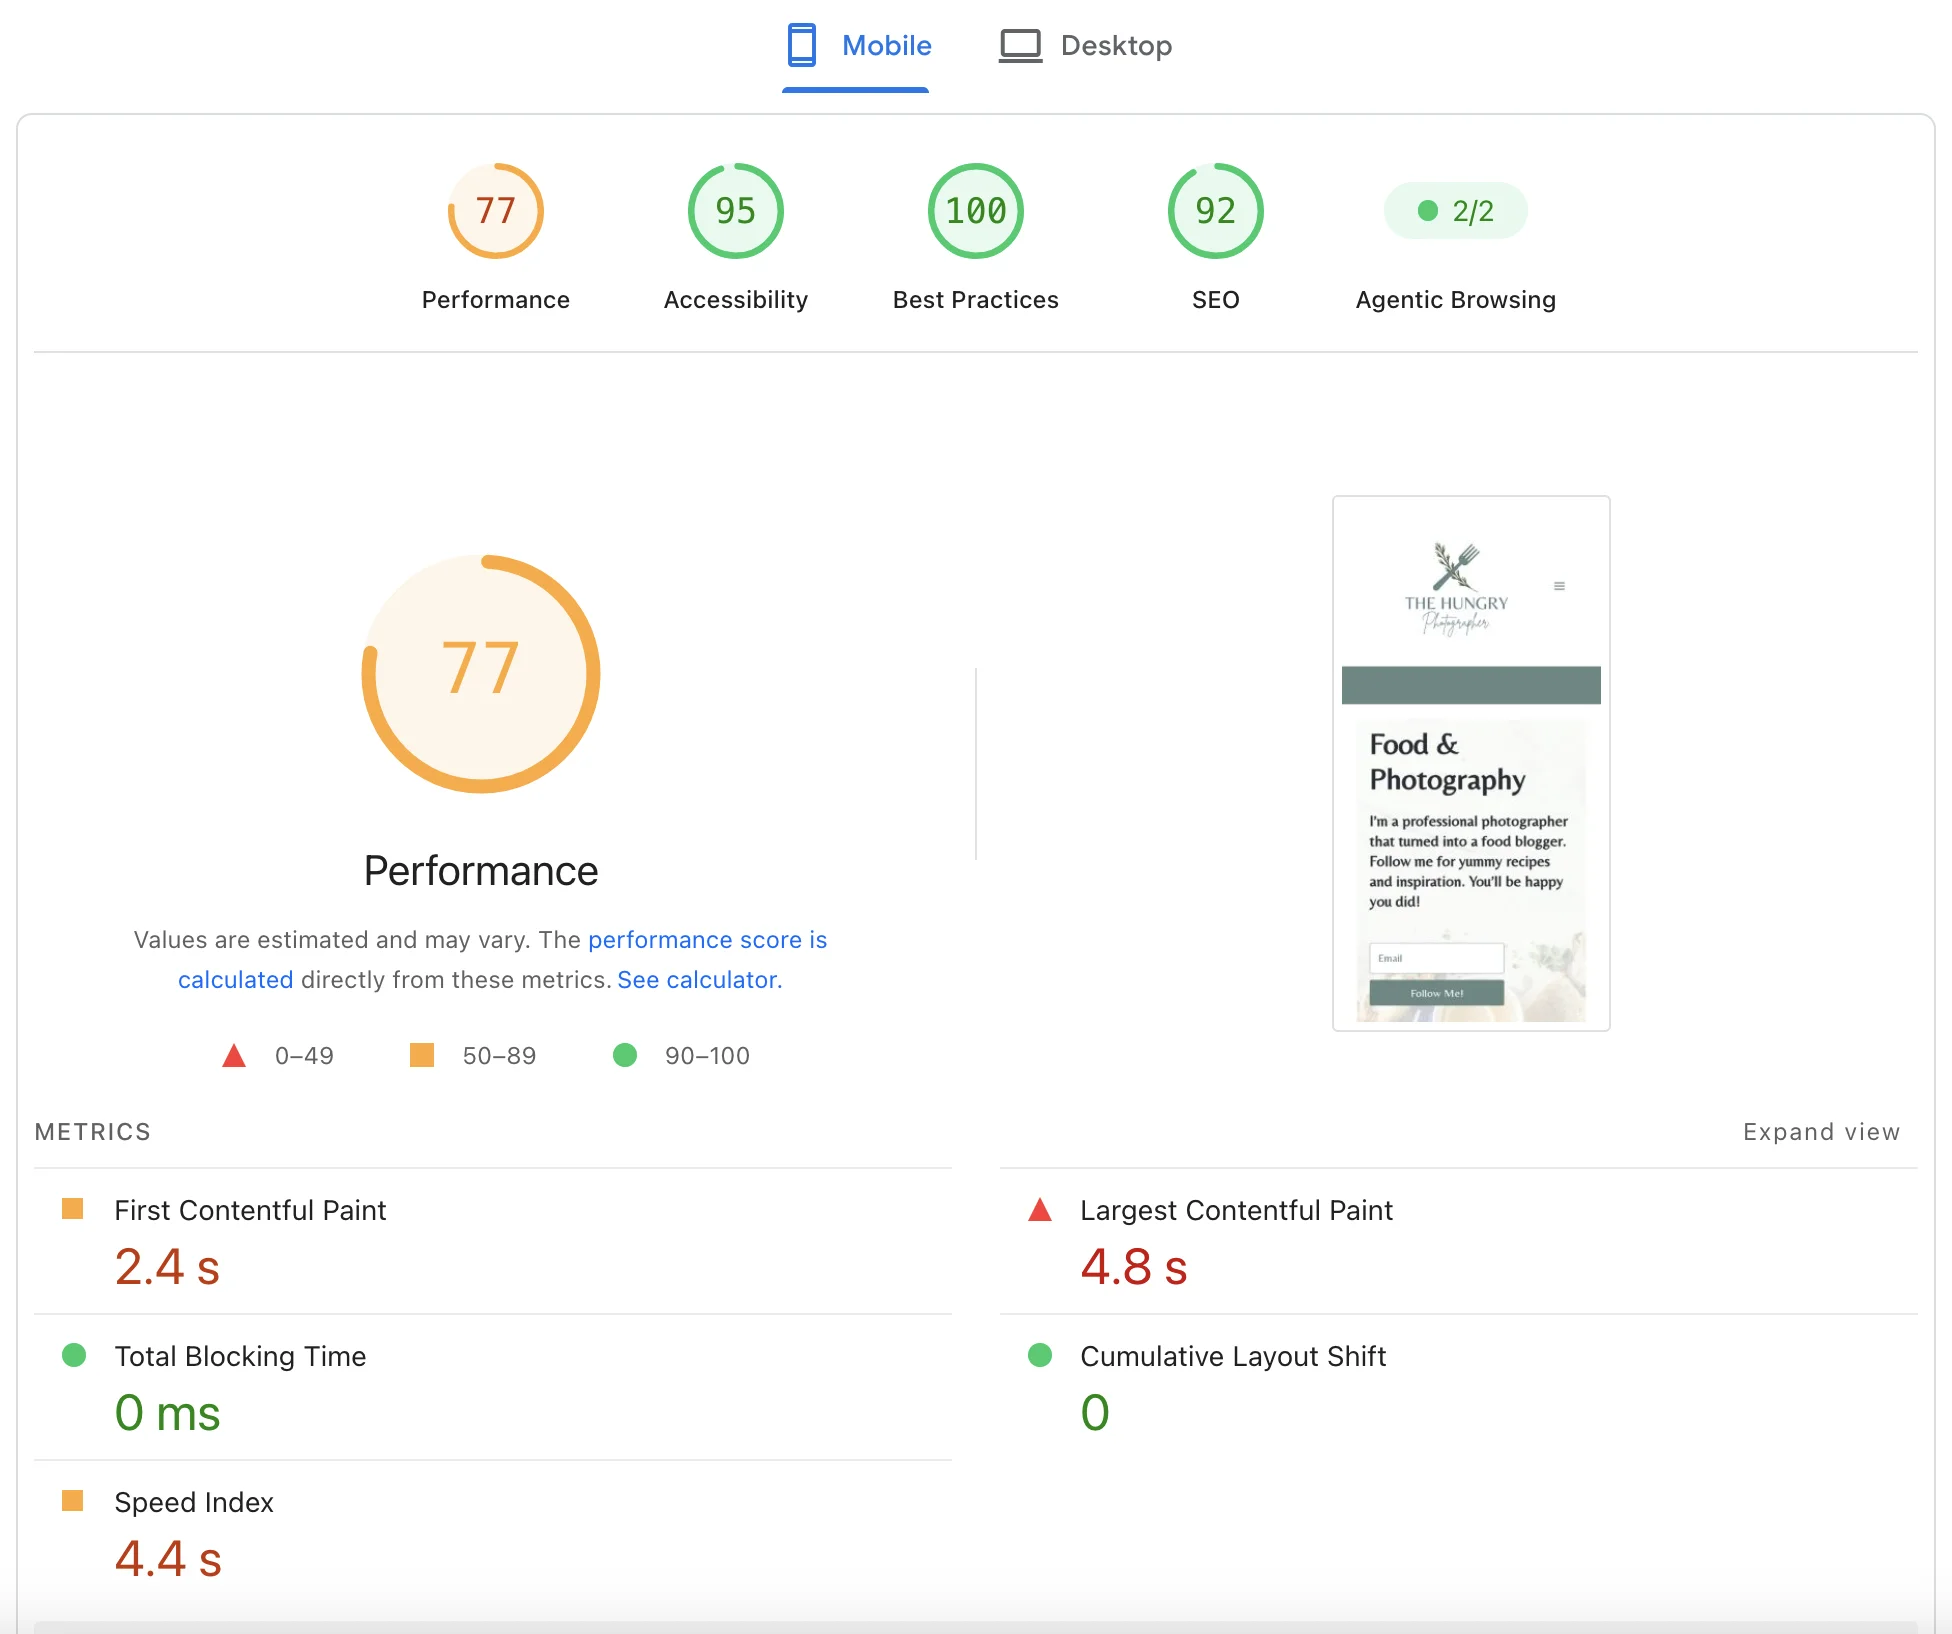1952x1634 pixels.
Task: Select 'Speed Index' metric label
Action: (194, 1502)
